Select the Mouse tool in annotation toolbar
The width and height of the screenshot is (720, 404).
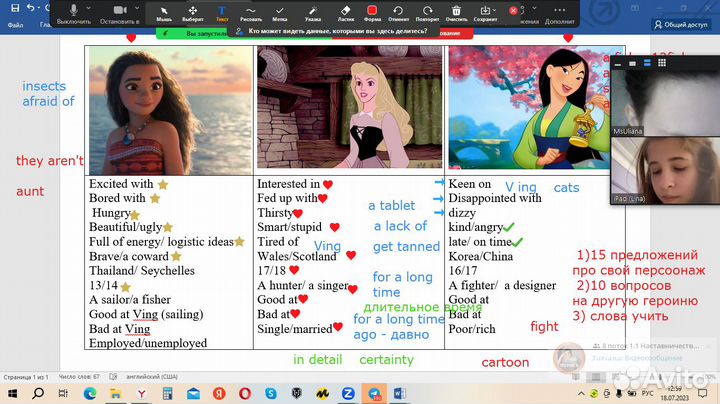coord(164,13)
